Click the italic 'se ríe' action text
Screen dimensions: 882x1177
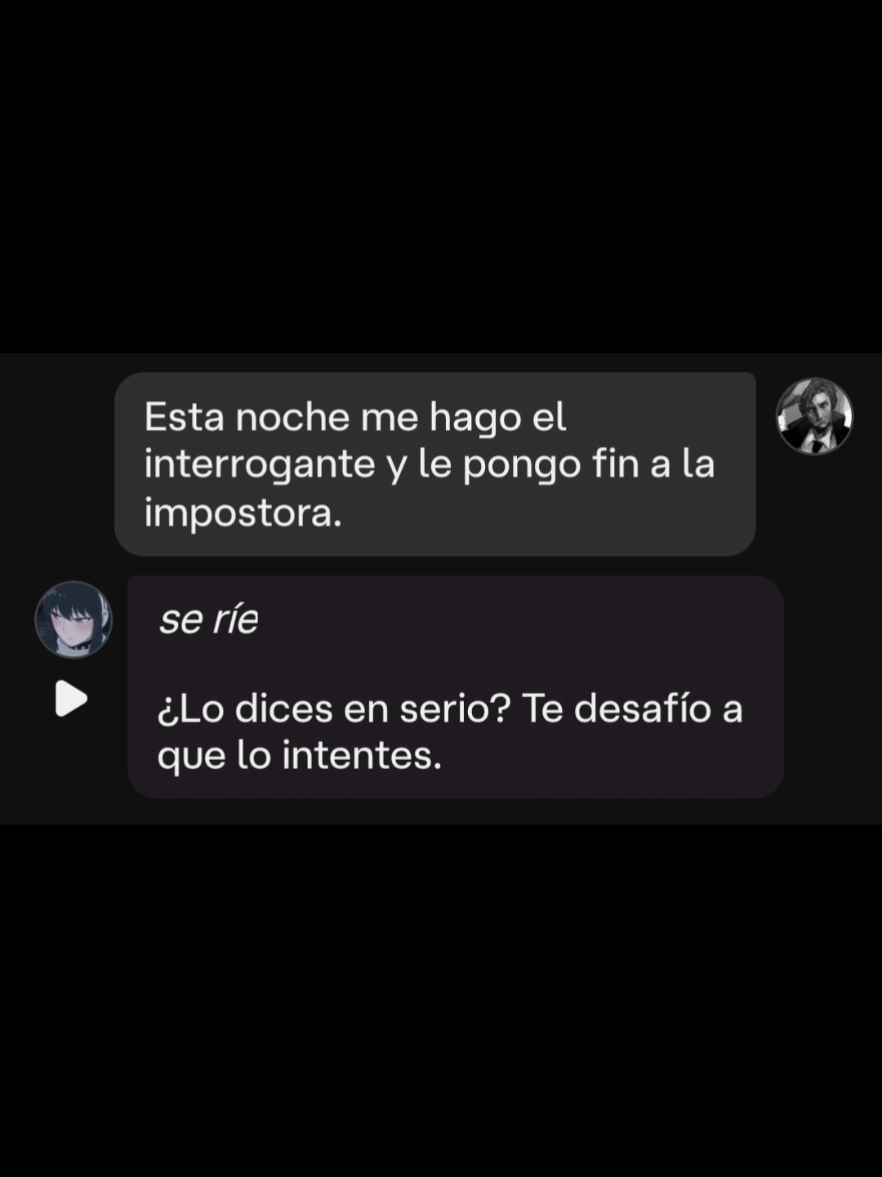pyautogui.click(x=209, y=620)
